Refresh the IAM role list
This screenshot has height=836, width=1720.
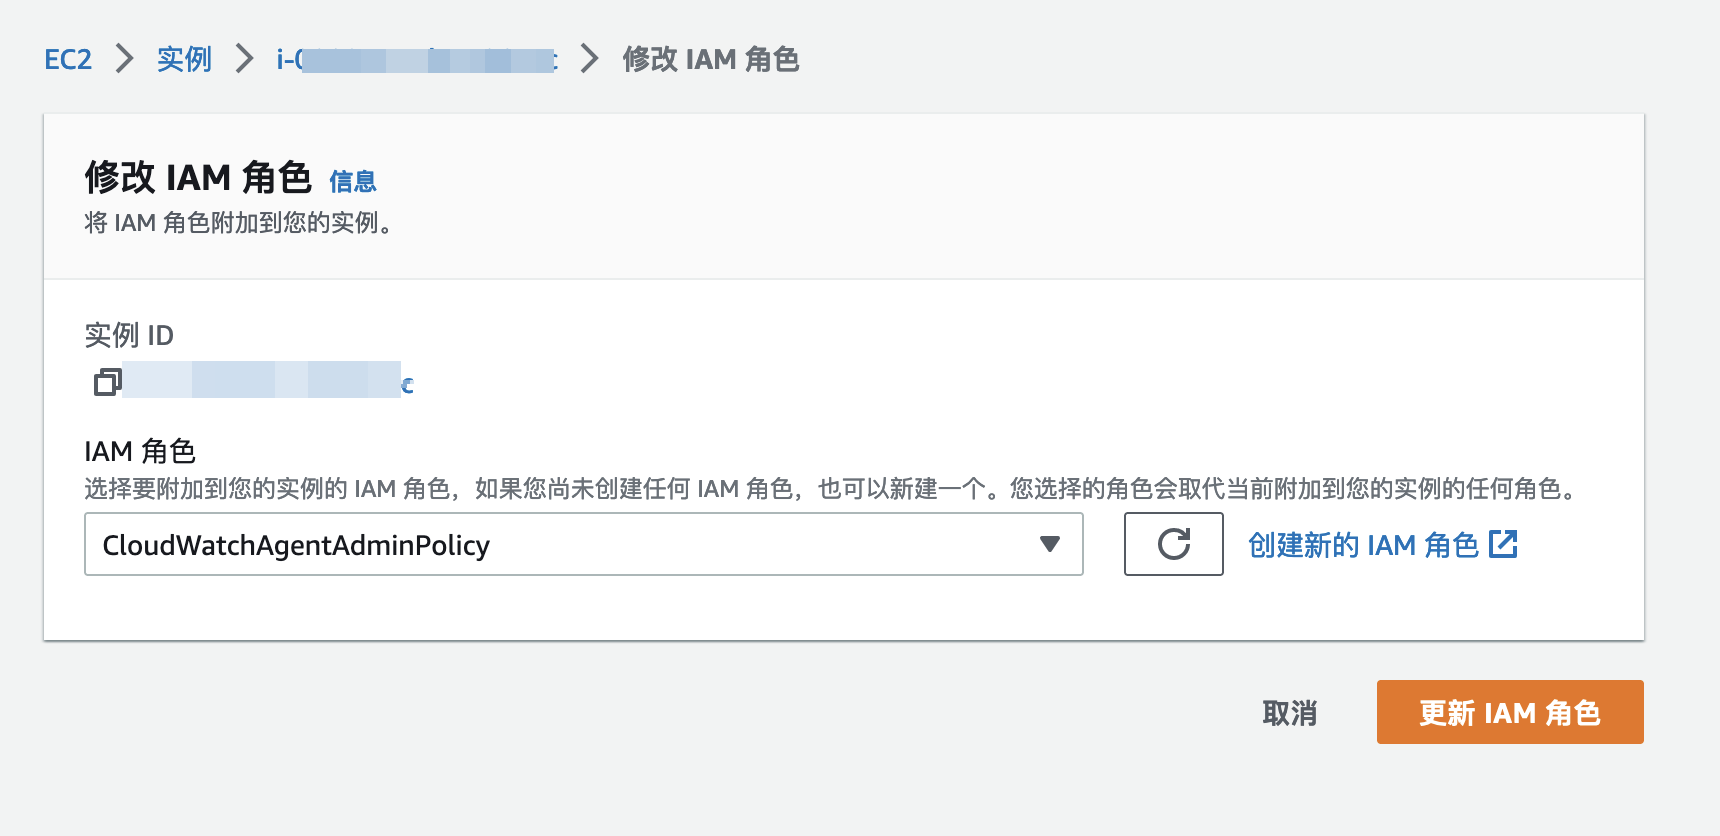click(1173, 544)
